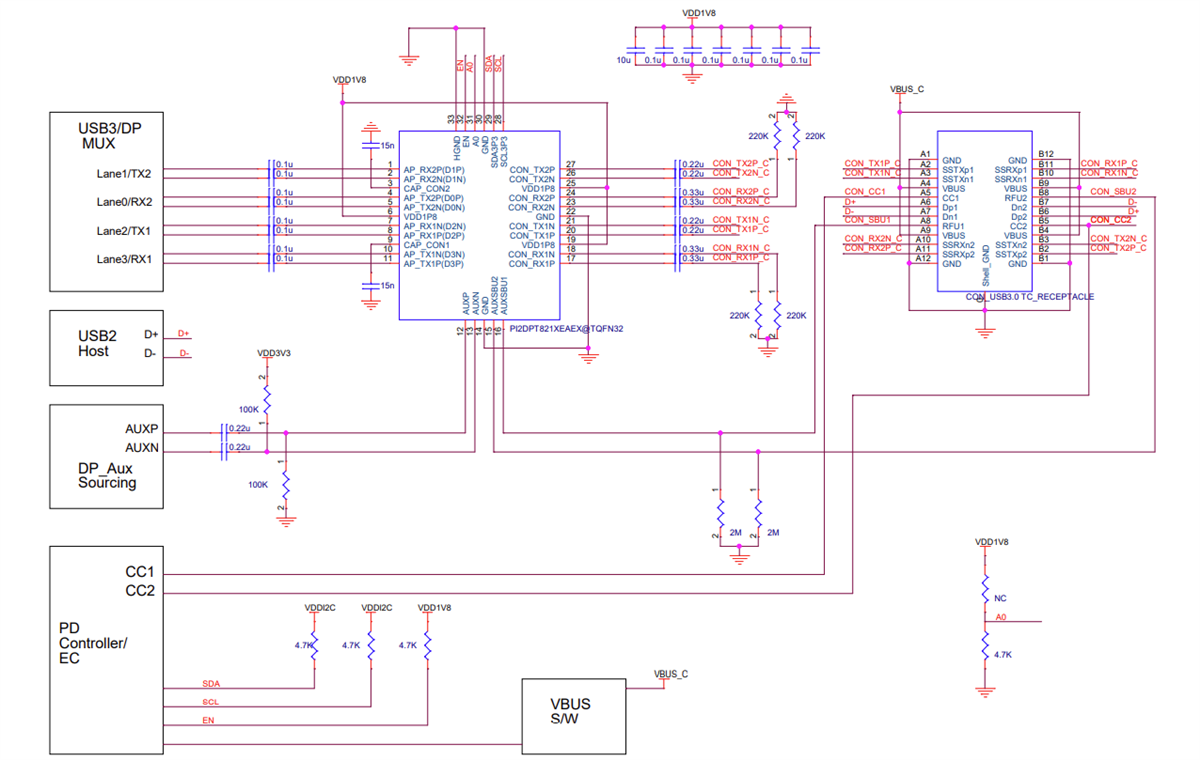Image resolution: width=1200 pixels, height=760 pixels.
Task: Click the VBUS S/W block
Action: 573,715
